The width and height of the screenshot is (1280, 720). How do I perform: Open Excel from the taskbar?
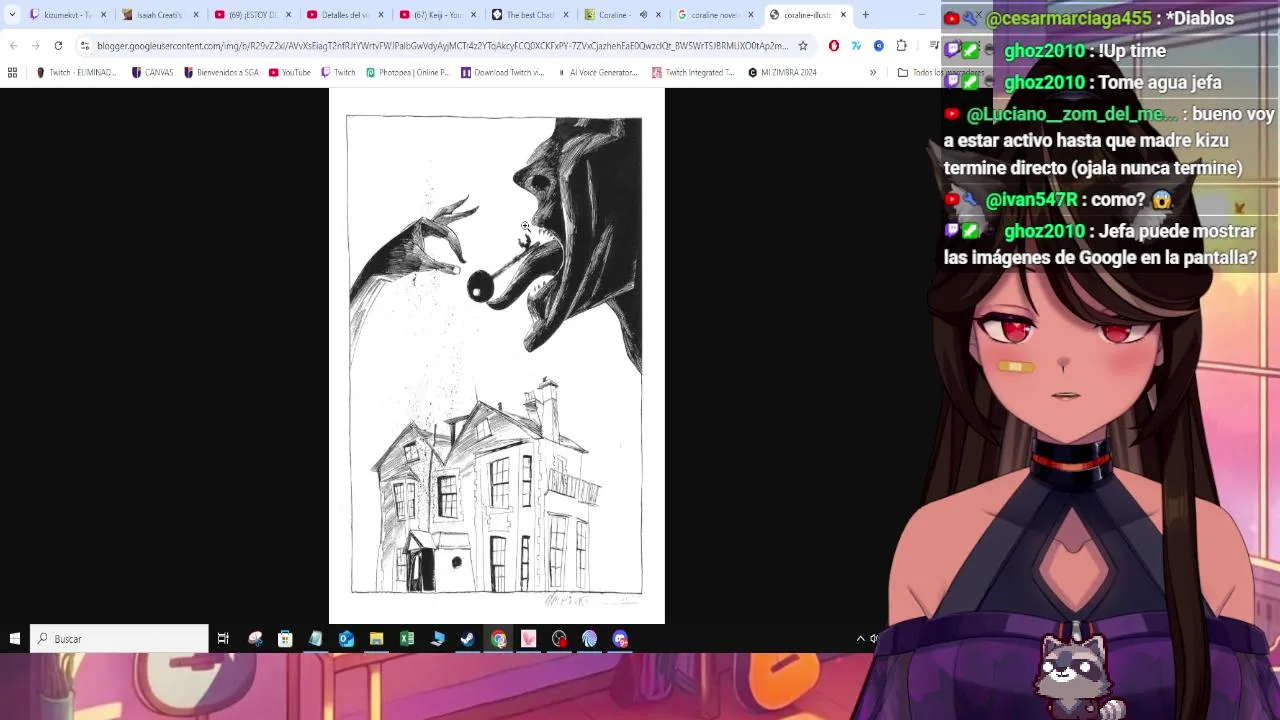coord(407,639)
